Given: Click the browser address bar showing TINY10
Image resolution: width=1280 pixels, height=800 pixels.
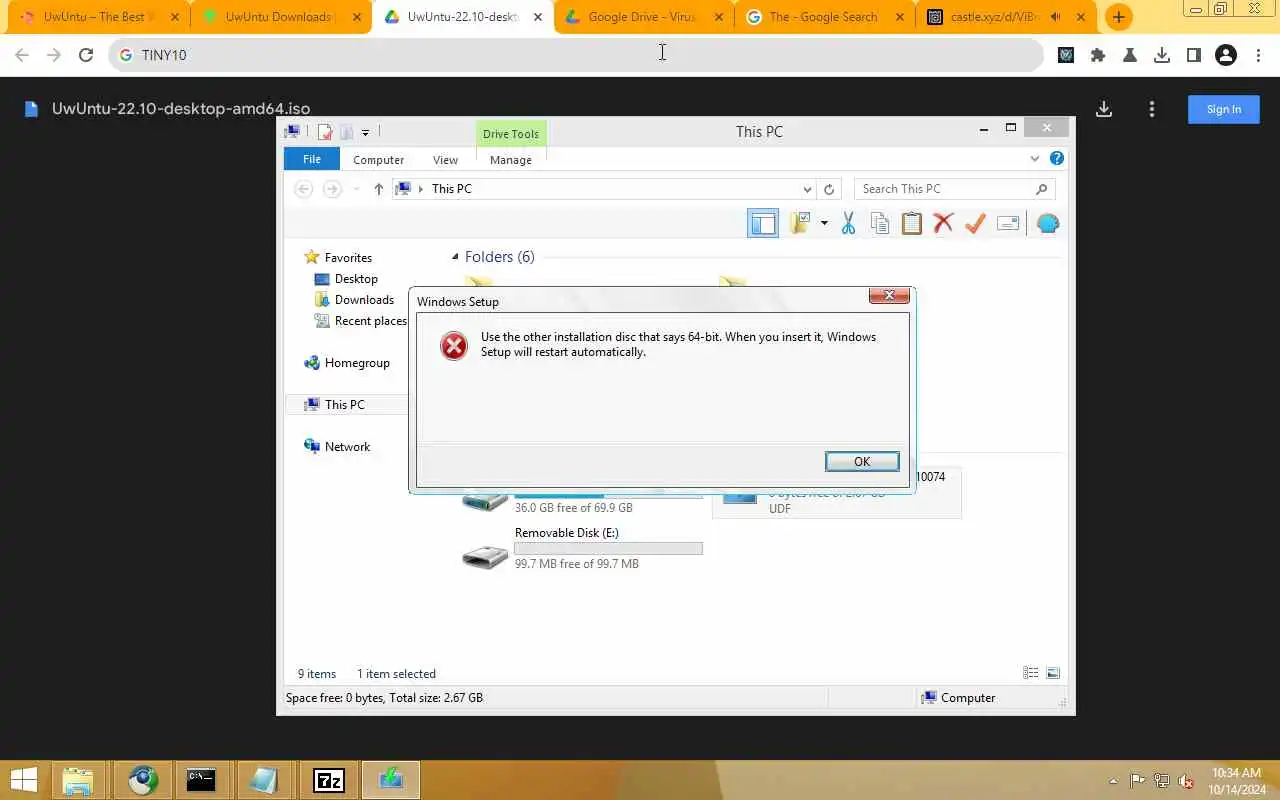Looking at the screenshot, I should [576, 55].
